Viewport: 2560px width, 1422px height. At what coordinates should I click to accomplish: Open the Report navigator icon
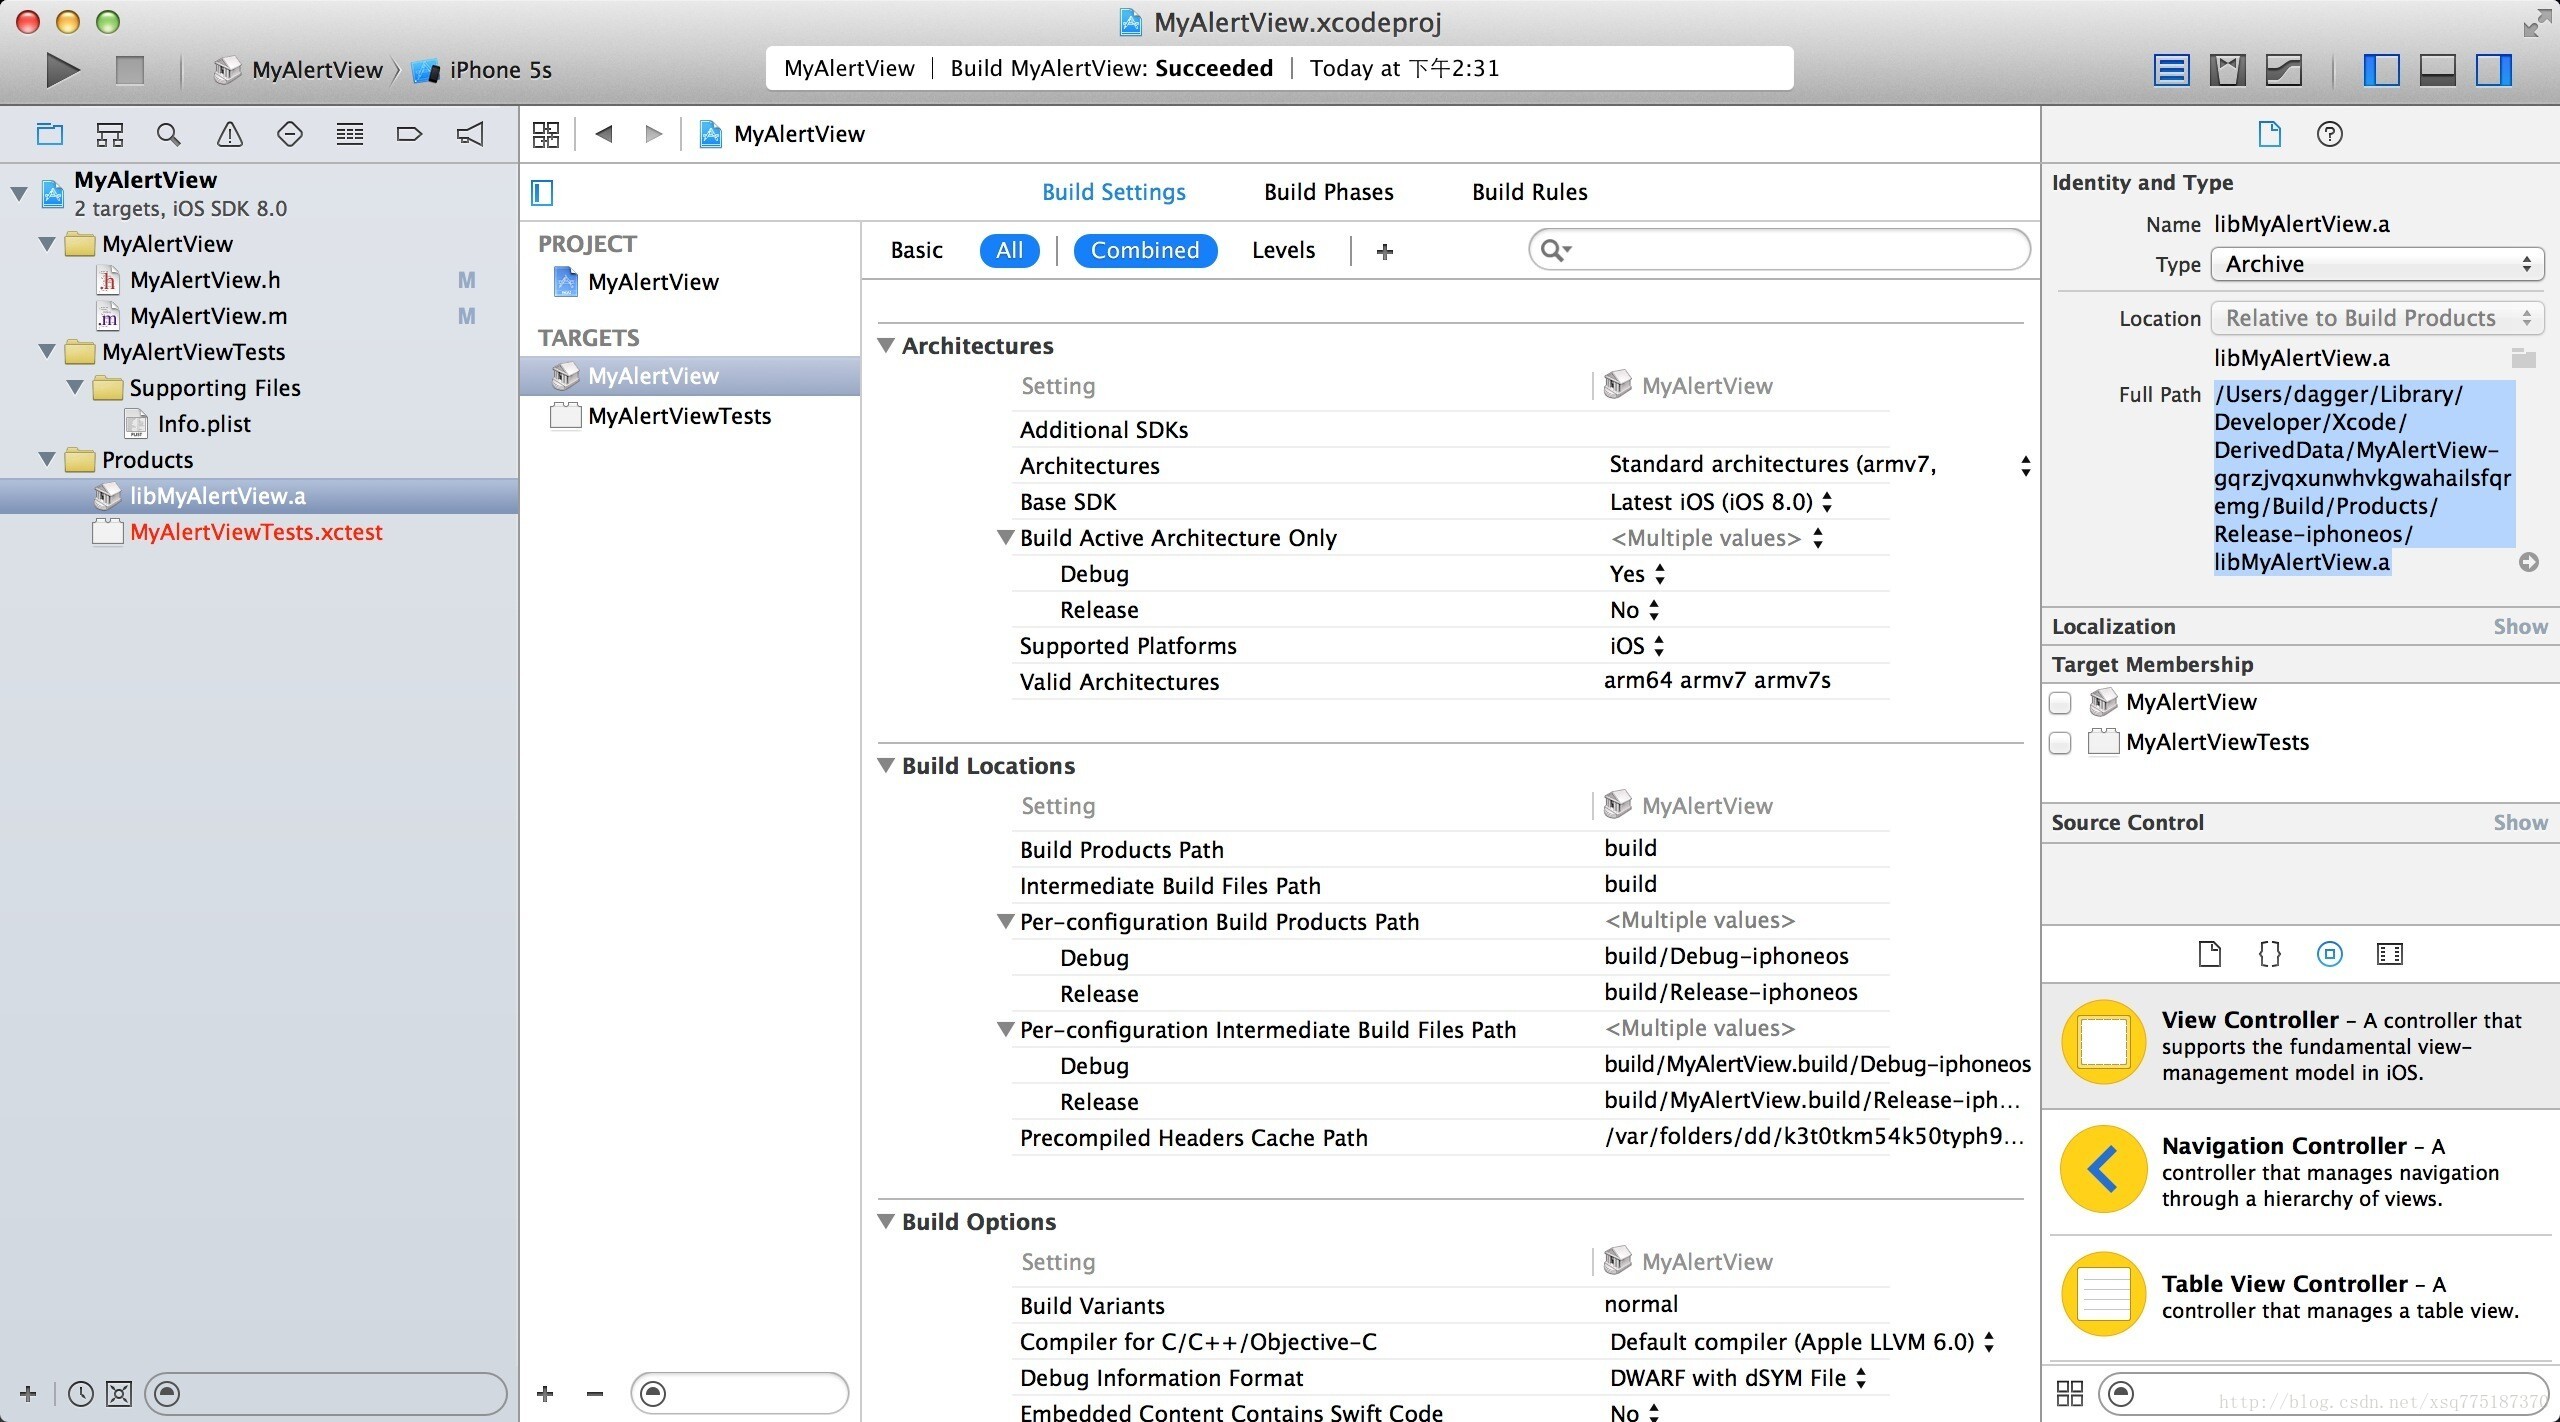pyautogui.click(x=470, y=134)
